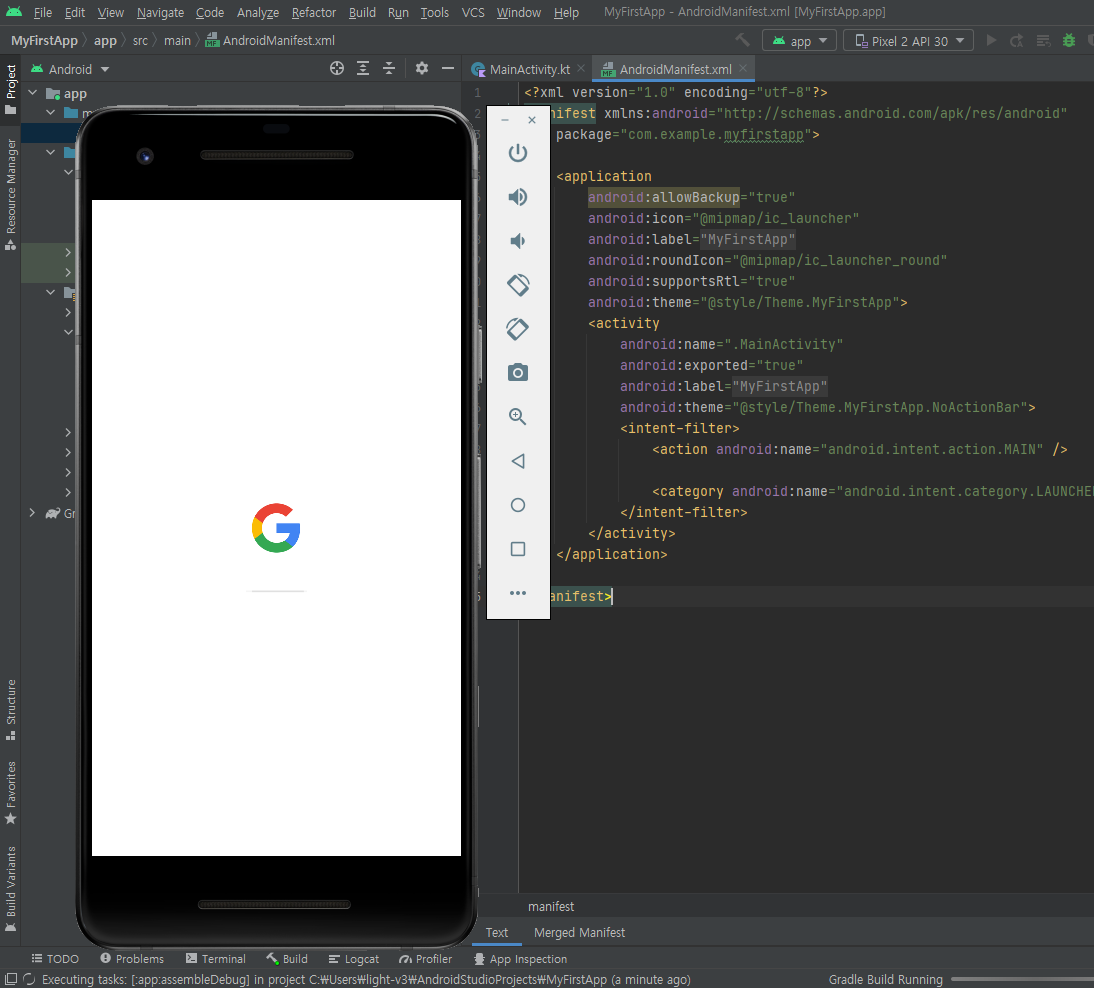Open the VCS menu
This screenshot has width=1094, height=988.
[472, 13]
